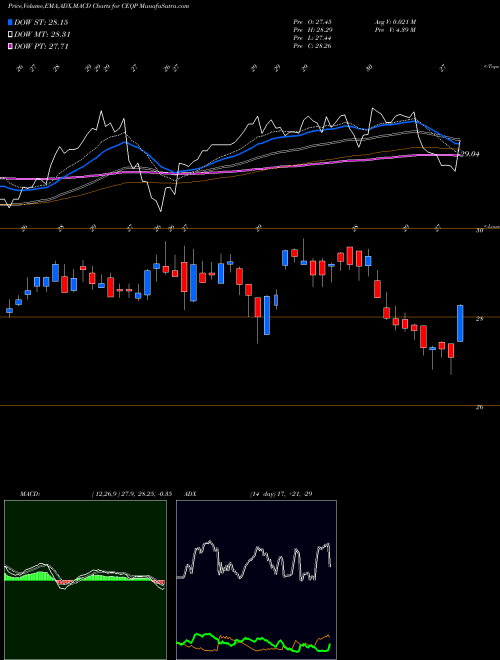Click the MACD (12,26,9) parameter values

pos(131,494)
